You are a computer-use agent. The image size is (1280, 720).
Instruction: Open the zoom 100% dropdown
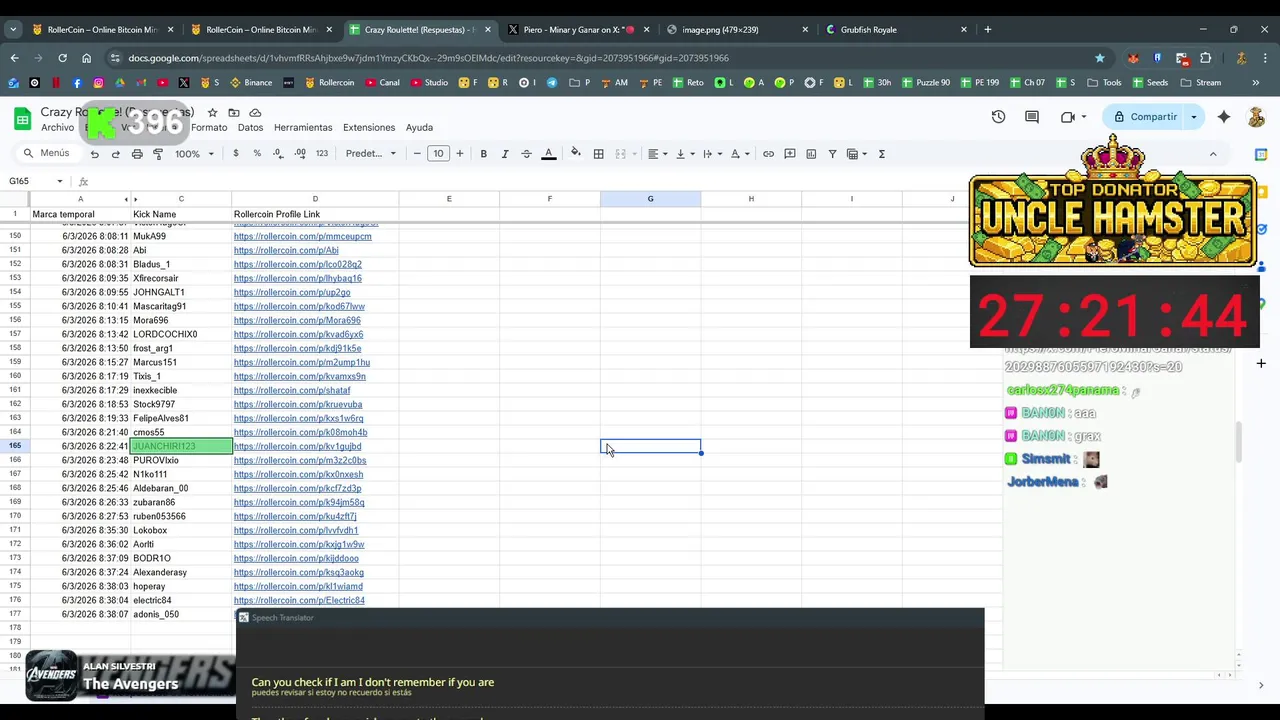(195, 154)
